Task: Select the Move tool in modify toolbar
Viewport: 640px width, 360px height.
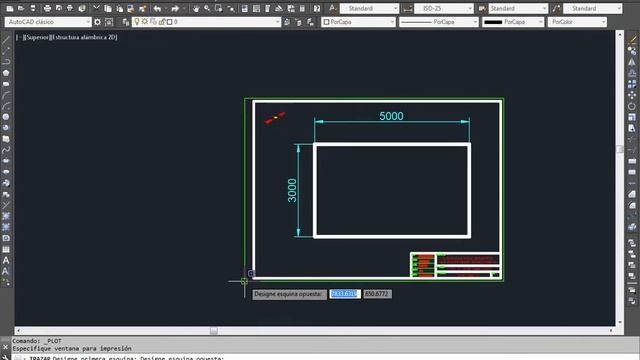Action: click(x=632, y=95)
